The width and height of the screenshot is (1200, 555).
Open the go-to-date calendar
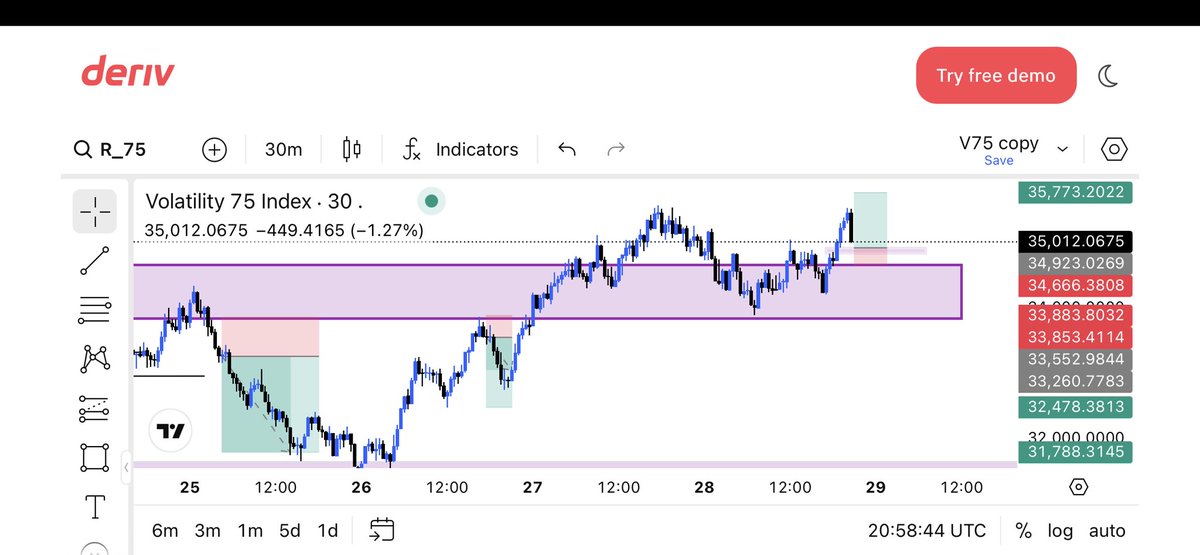click(x=382, y=530)
